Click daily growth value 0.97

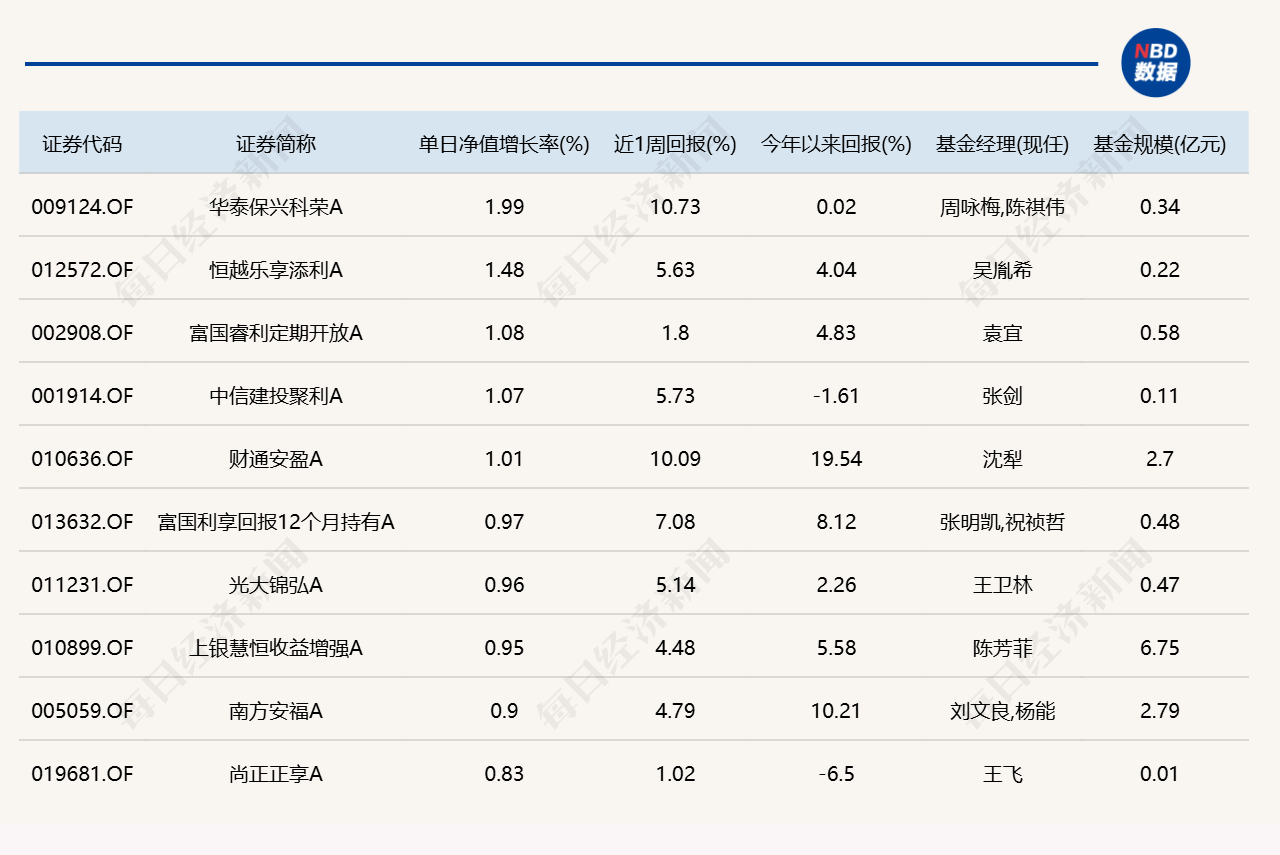click(504, 522)
